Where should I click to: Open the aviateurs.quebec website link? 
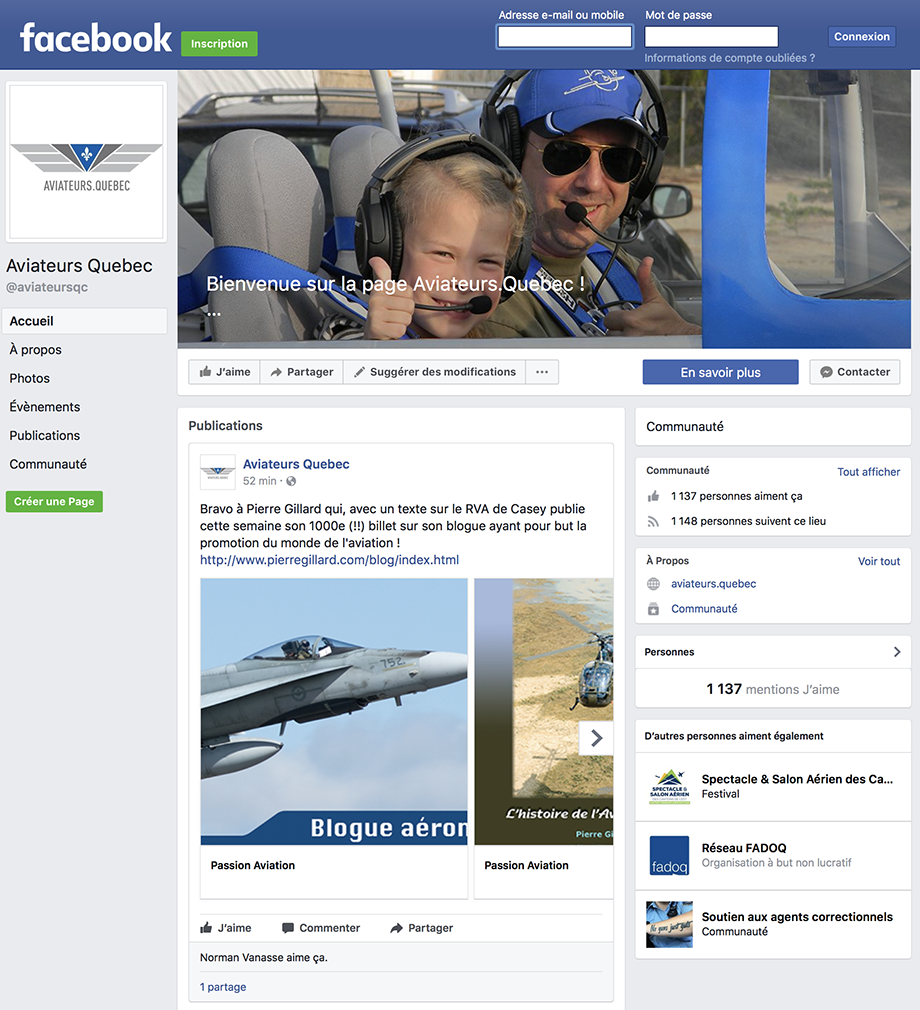(713, 584)
